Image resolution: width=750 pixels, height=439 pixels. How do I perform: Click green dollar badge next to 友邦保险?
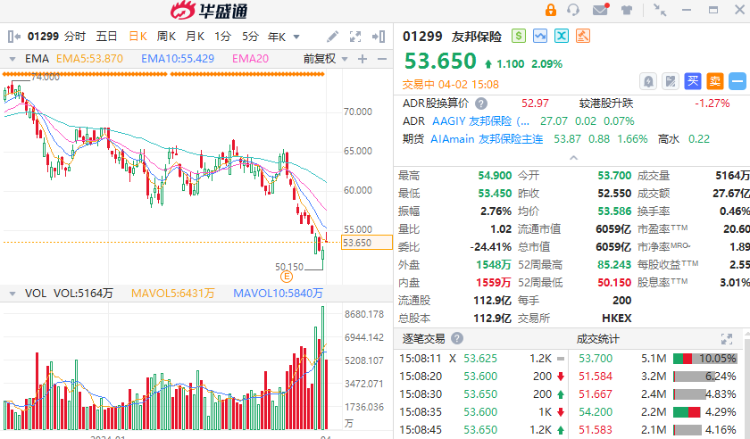coord(518,36)
